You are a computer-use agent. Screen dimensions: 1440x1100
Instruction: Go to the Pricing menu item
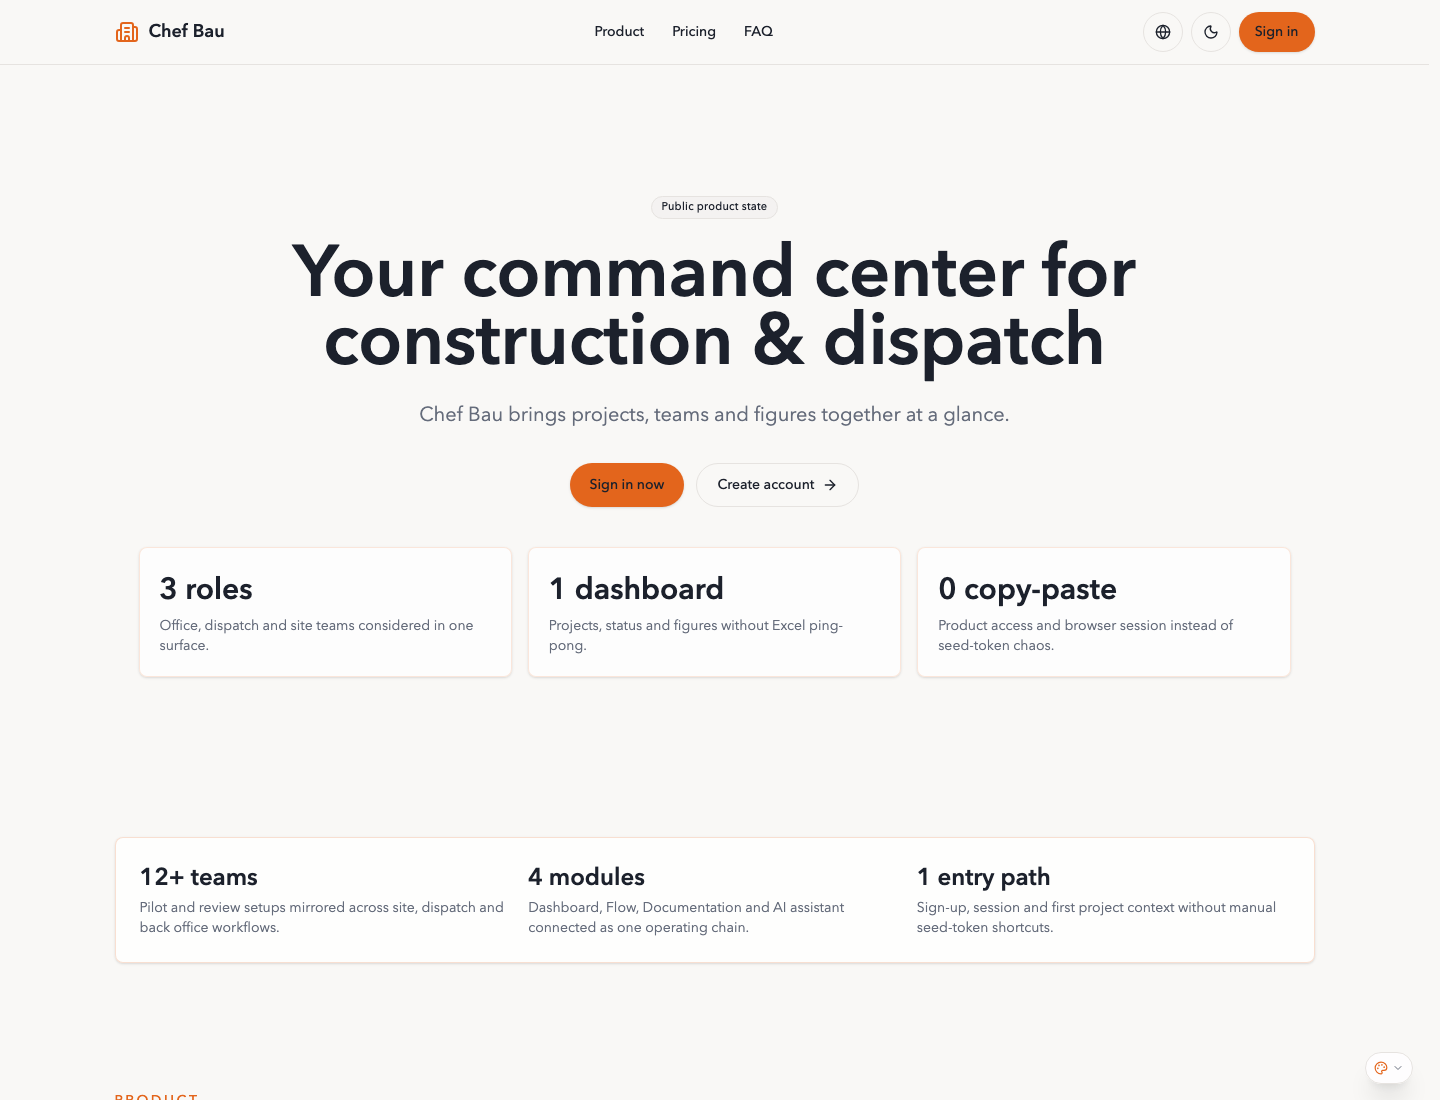coord(694,32)
